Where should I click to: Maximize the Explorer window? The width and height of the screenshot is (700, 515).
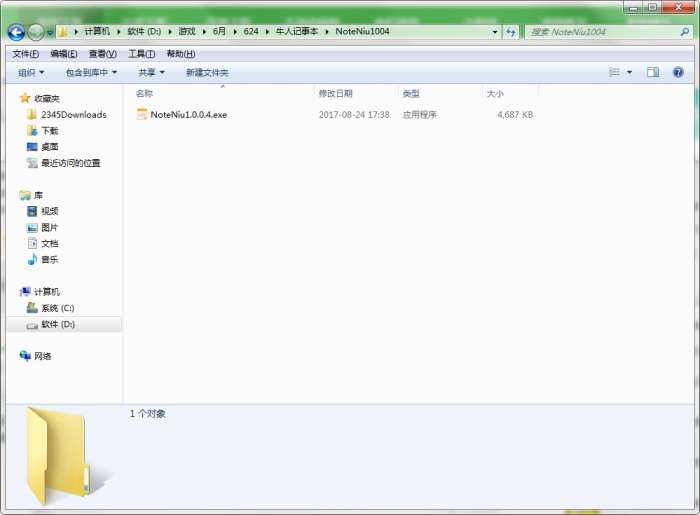652,8
